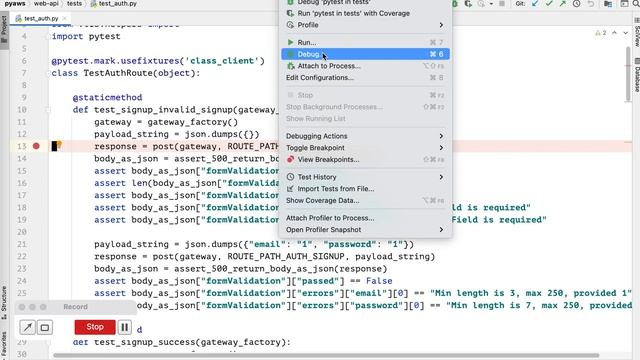Open the profiler dropdown arrow in toolbar
This screenshot has width=640, height=360.
(491, 4)
